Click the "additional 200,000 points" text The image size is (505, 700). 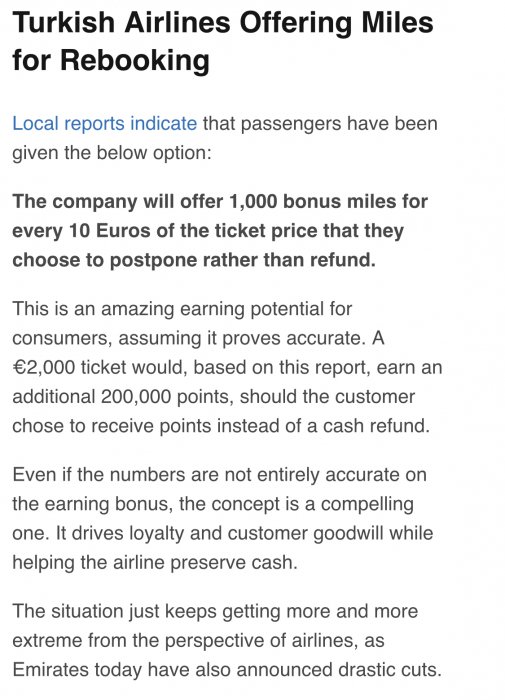pyautogui.click(x=123, y=396)
